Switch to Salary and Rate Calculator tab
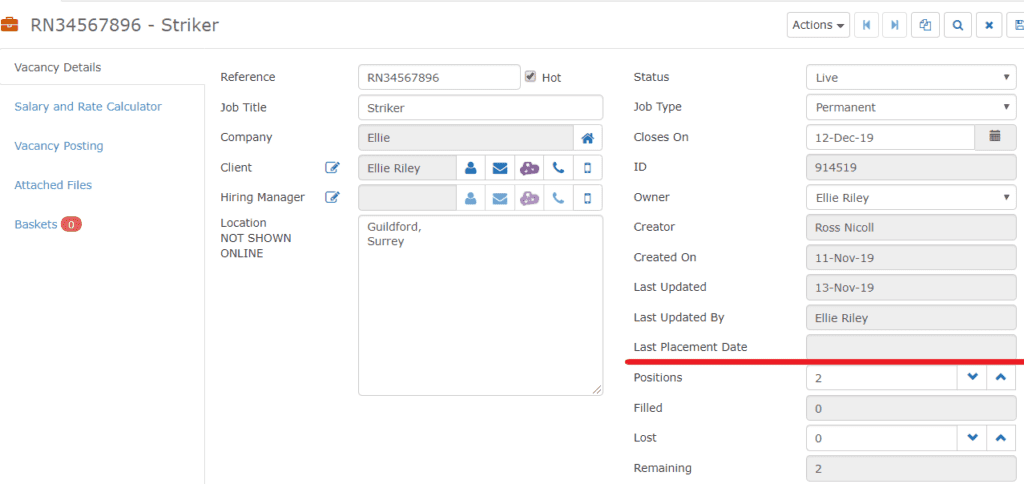The image size is (1024, 484). 88,106
